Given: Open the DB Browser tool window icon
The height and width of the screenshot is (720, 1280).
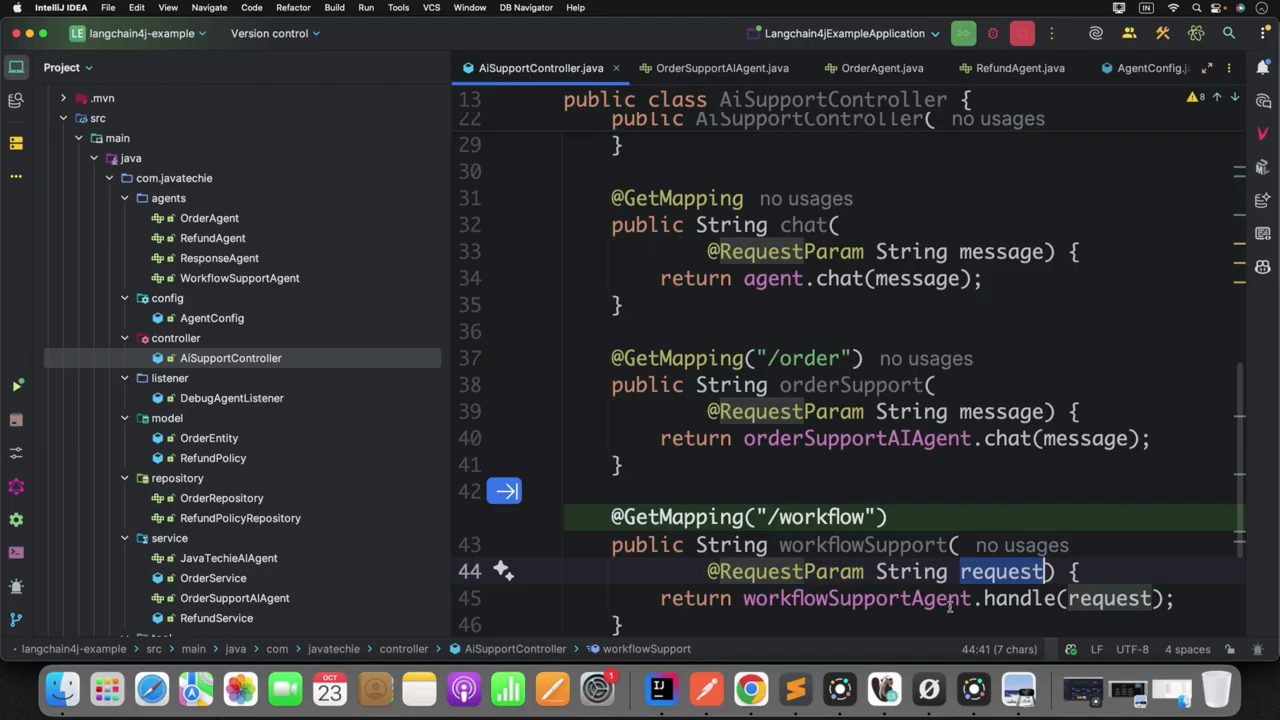Looking at the screenshot, I should point(16,101).
